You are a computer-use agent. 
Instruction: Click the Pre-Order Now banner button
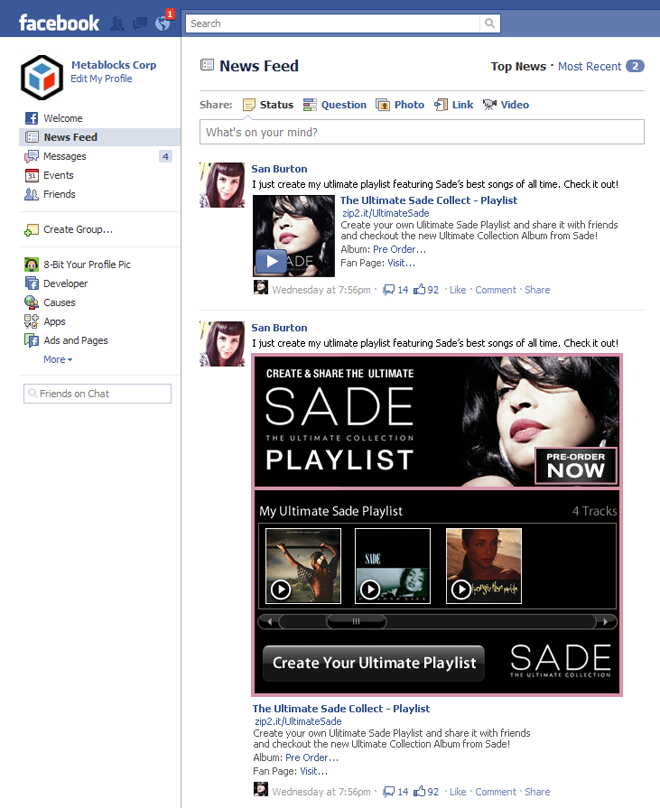coord(576,466)
